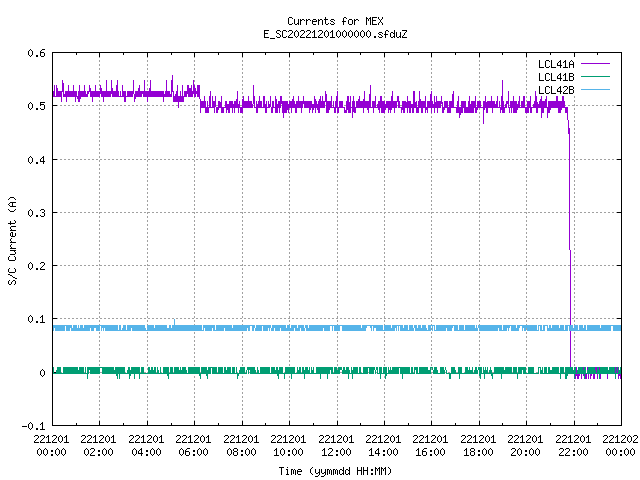Click the 221201 22:00 x-axis tick label
The height and width of the screenshot is (480, 640).
point(573,446)
